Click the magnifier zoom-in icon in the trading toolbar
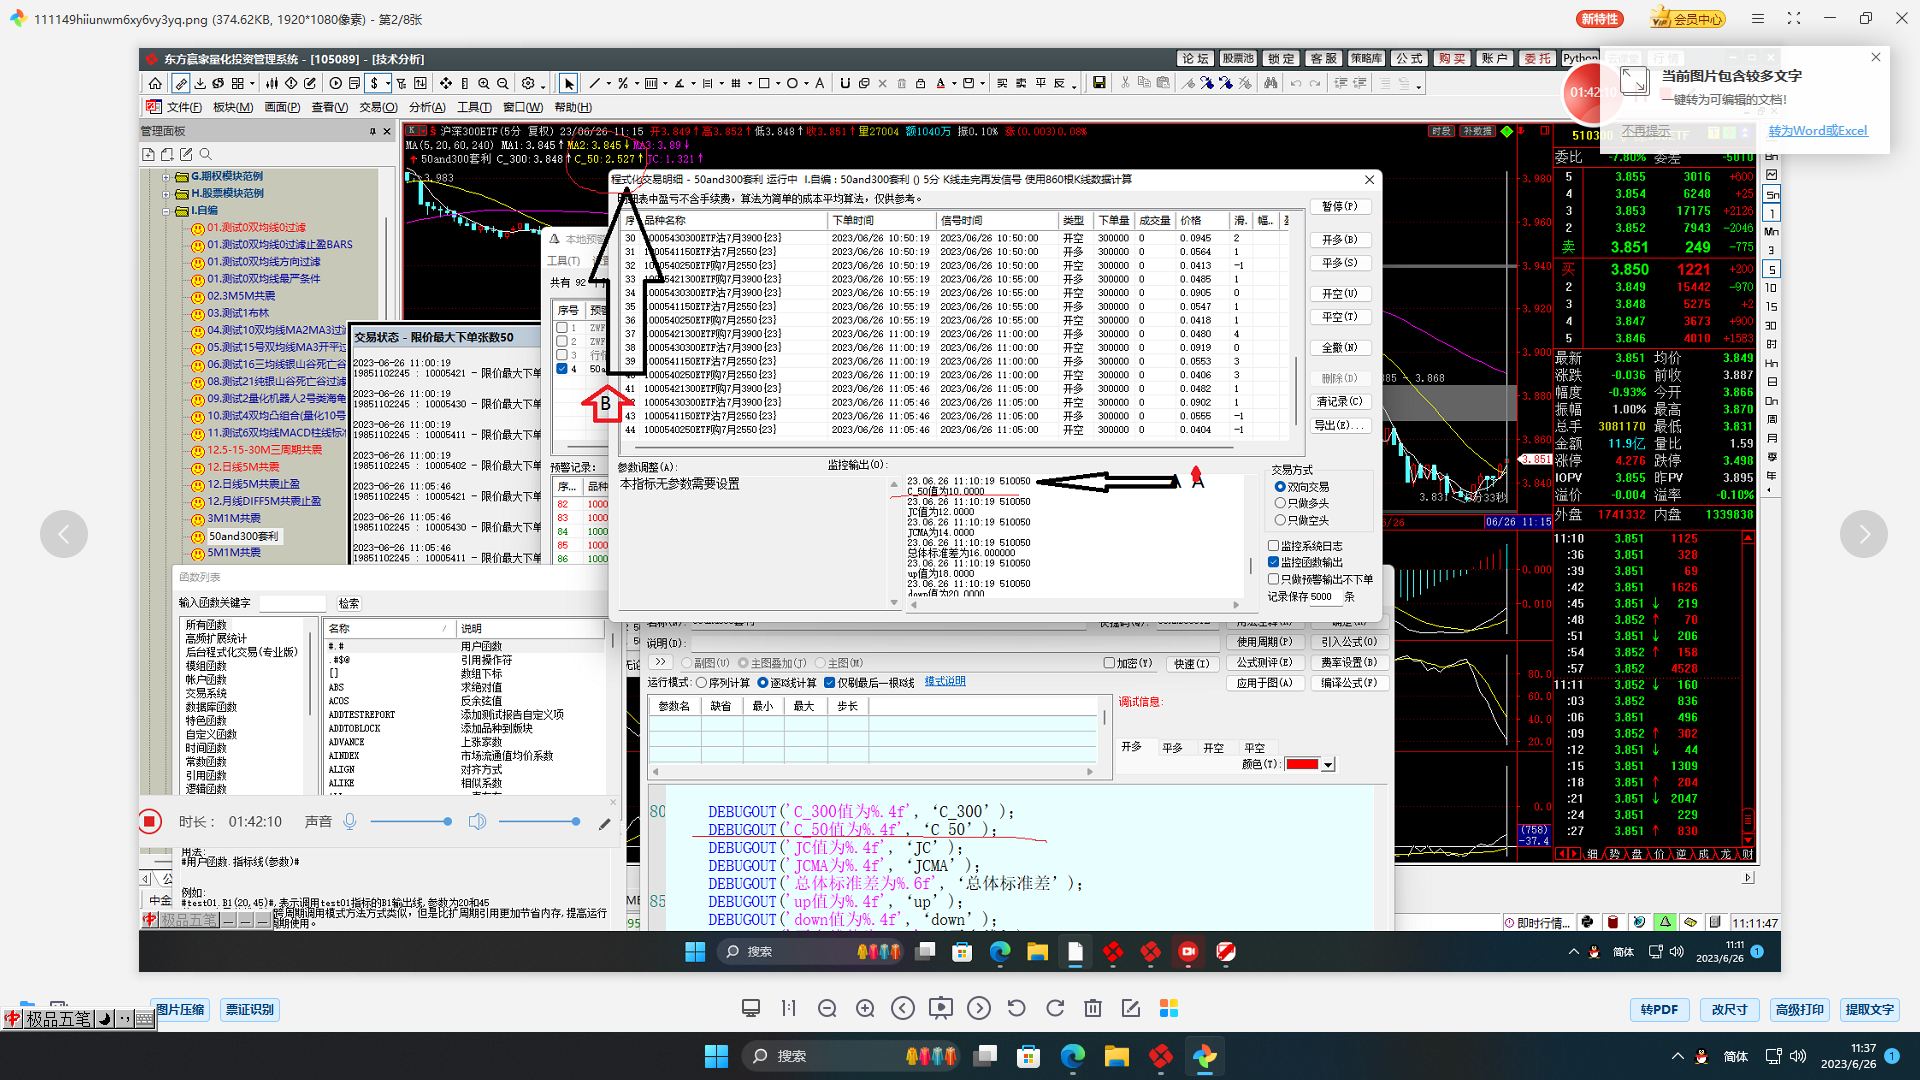 click(x=484, y=84)
